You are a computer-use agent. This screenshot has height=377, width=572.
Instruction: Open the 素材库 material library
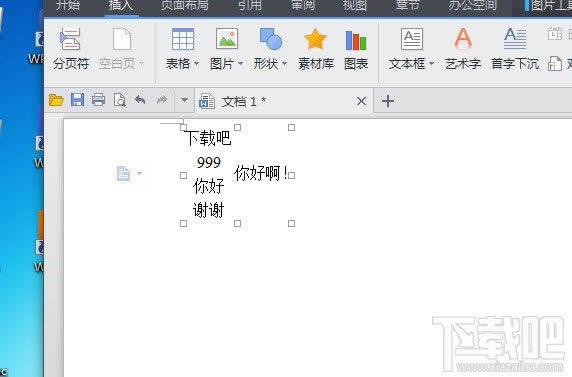click(316, 49)
